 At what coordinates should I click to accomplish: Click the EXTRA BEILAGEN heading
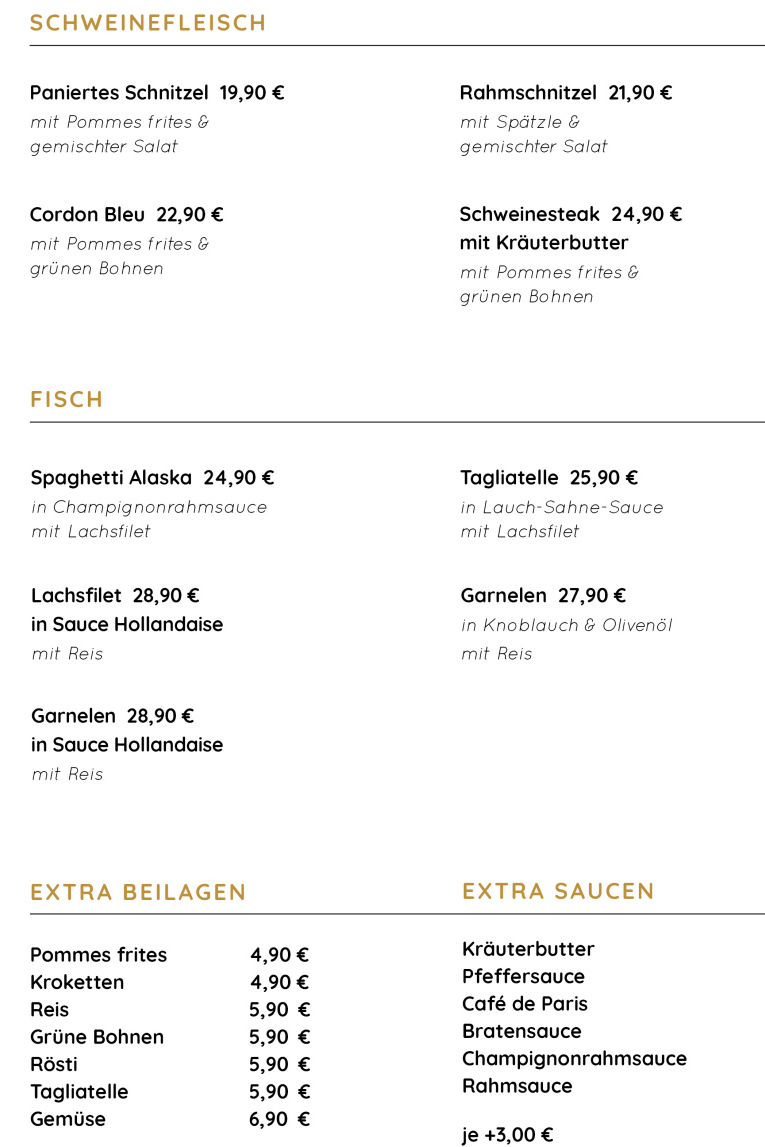[x=138, y=892]
